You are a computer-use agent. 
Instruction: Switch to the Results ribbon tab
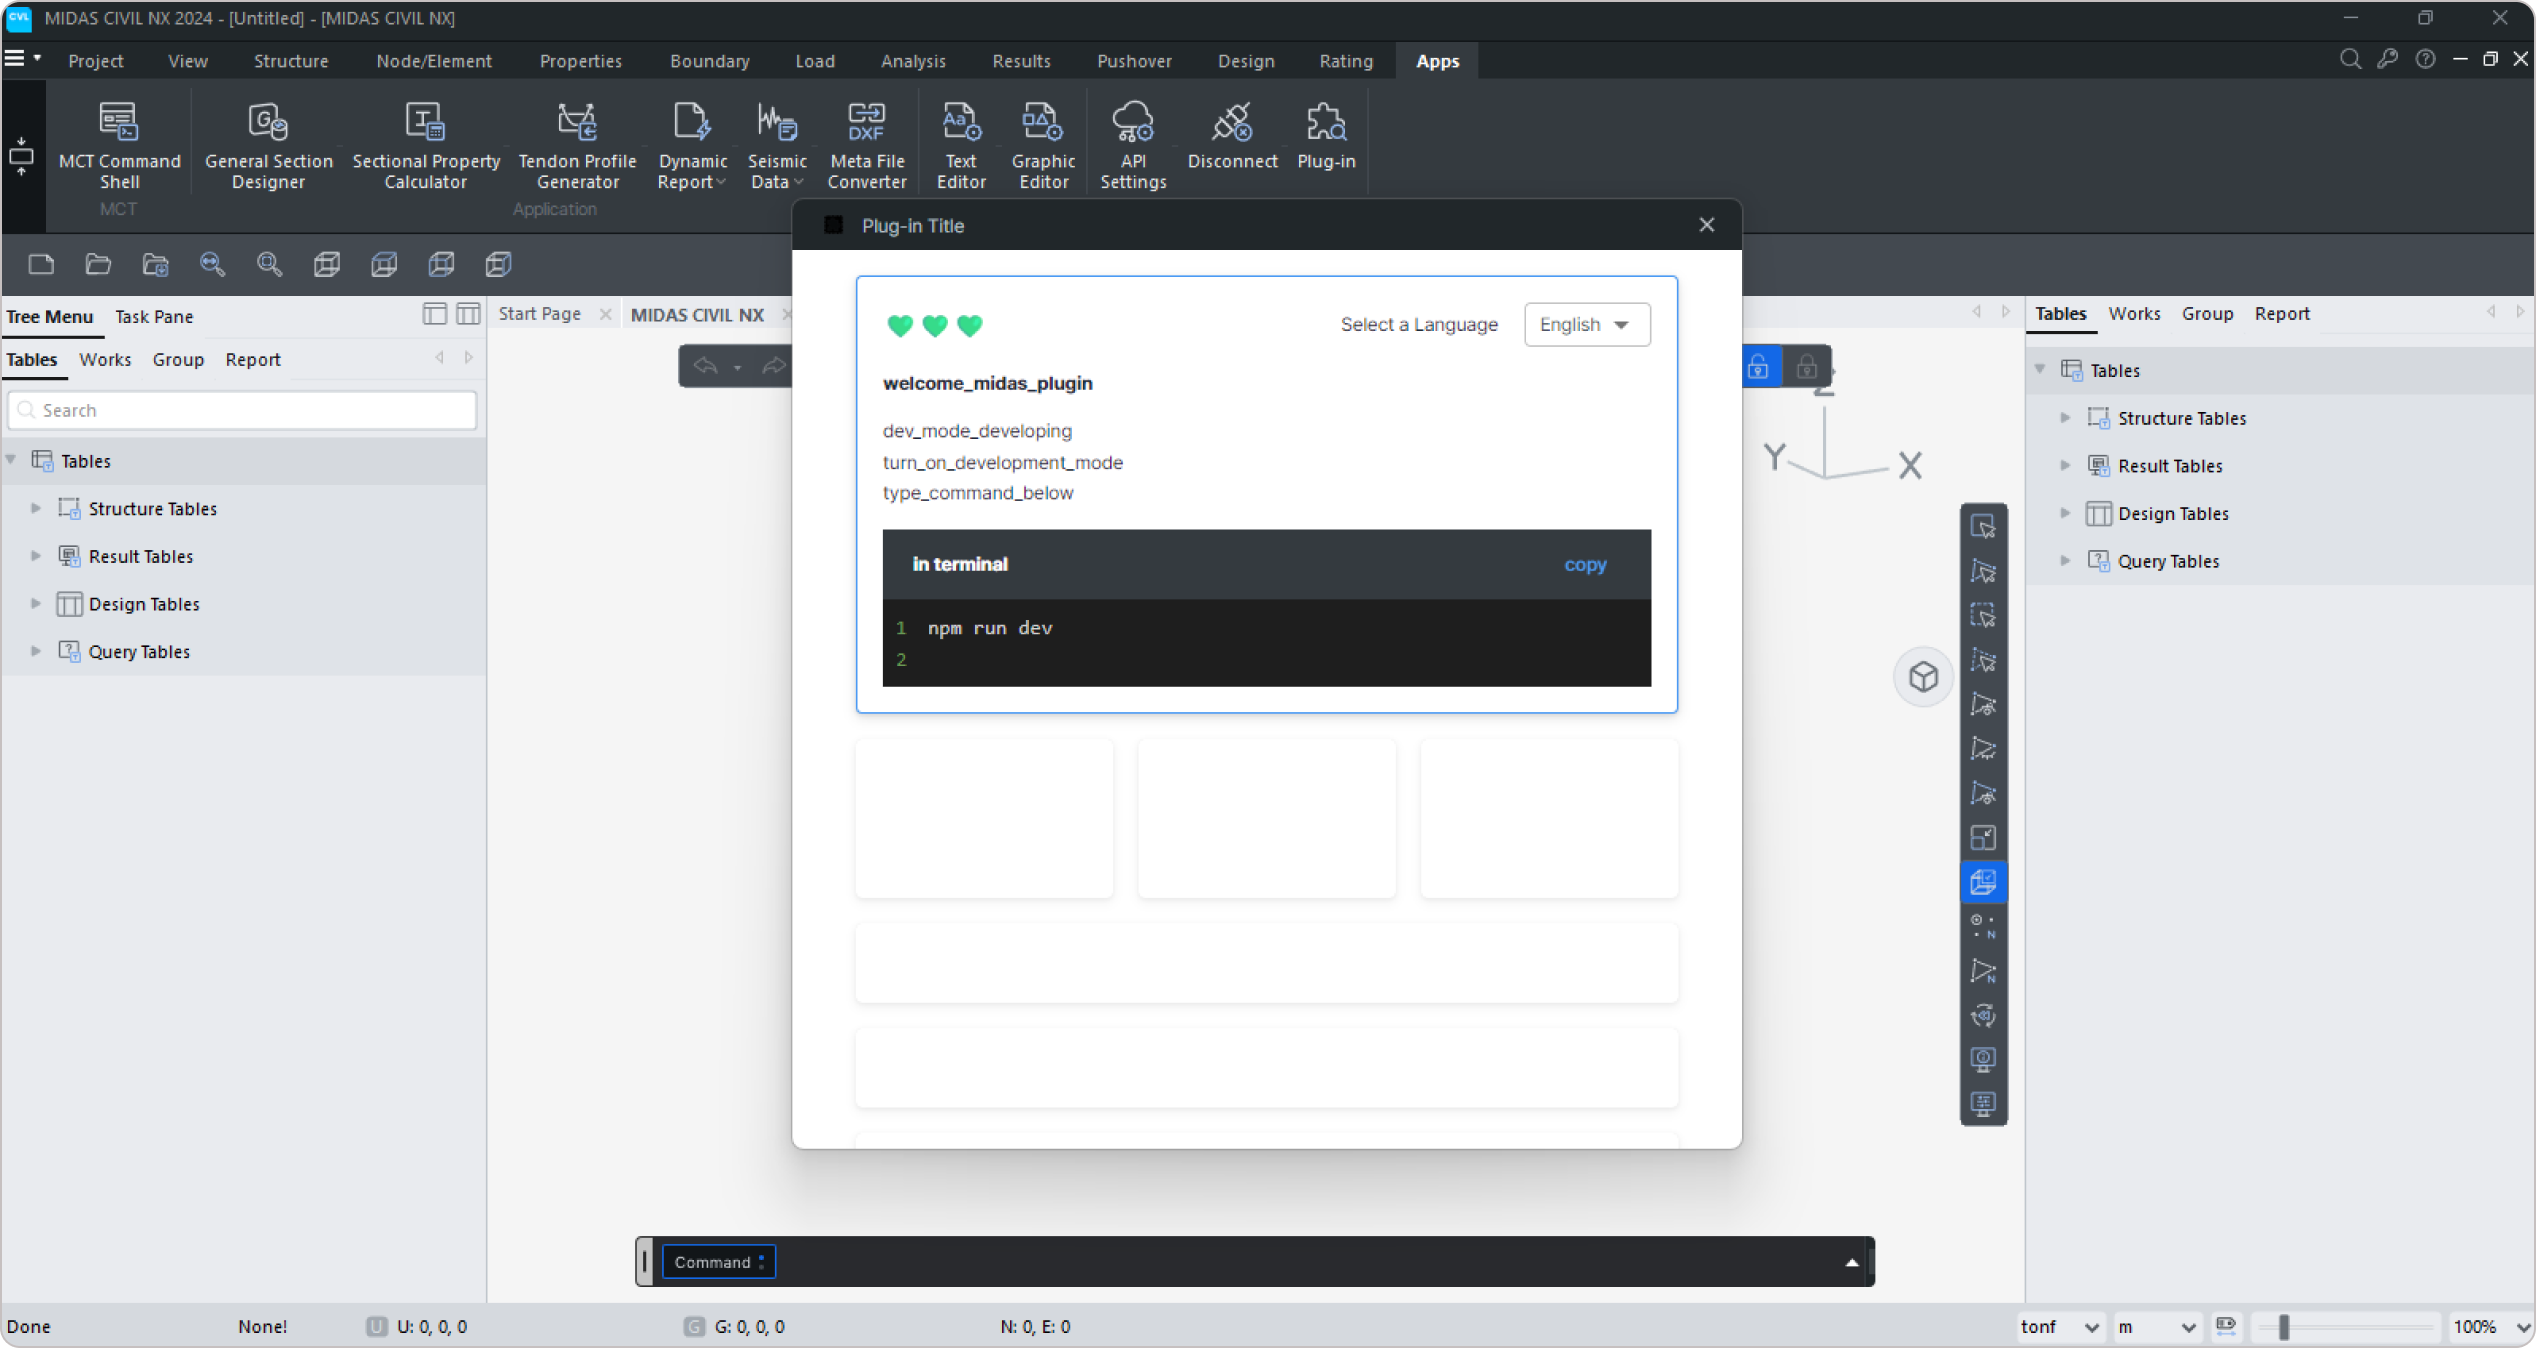click(x=1021, y=61)
